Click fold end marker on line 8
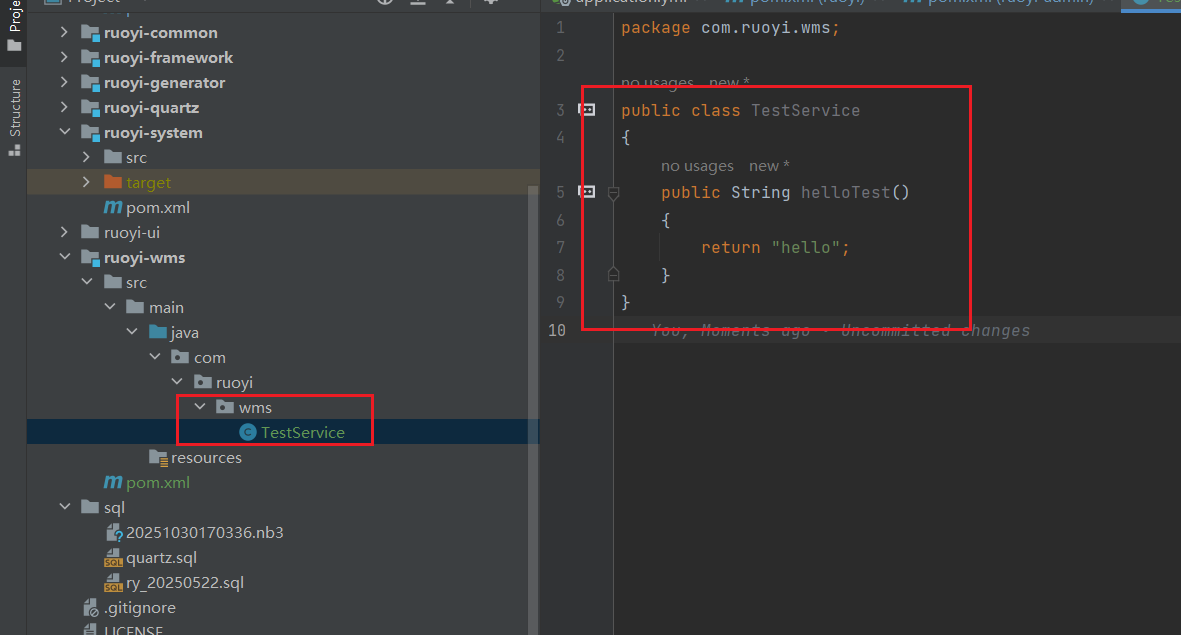The image size is (1181, 635). coord(614,274)
